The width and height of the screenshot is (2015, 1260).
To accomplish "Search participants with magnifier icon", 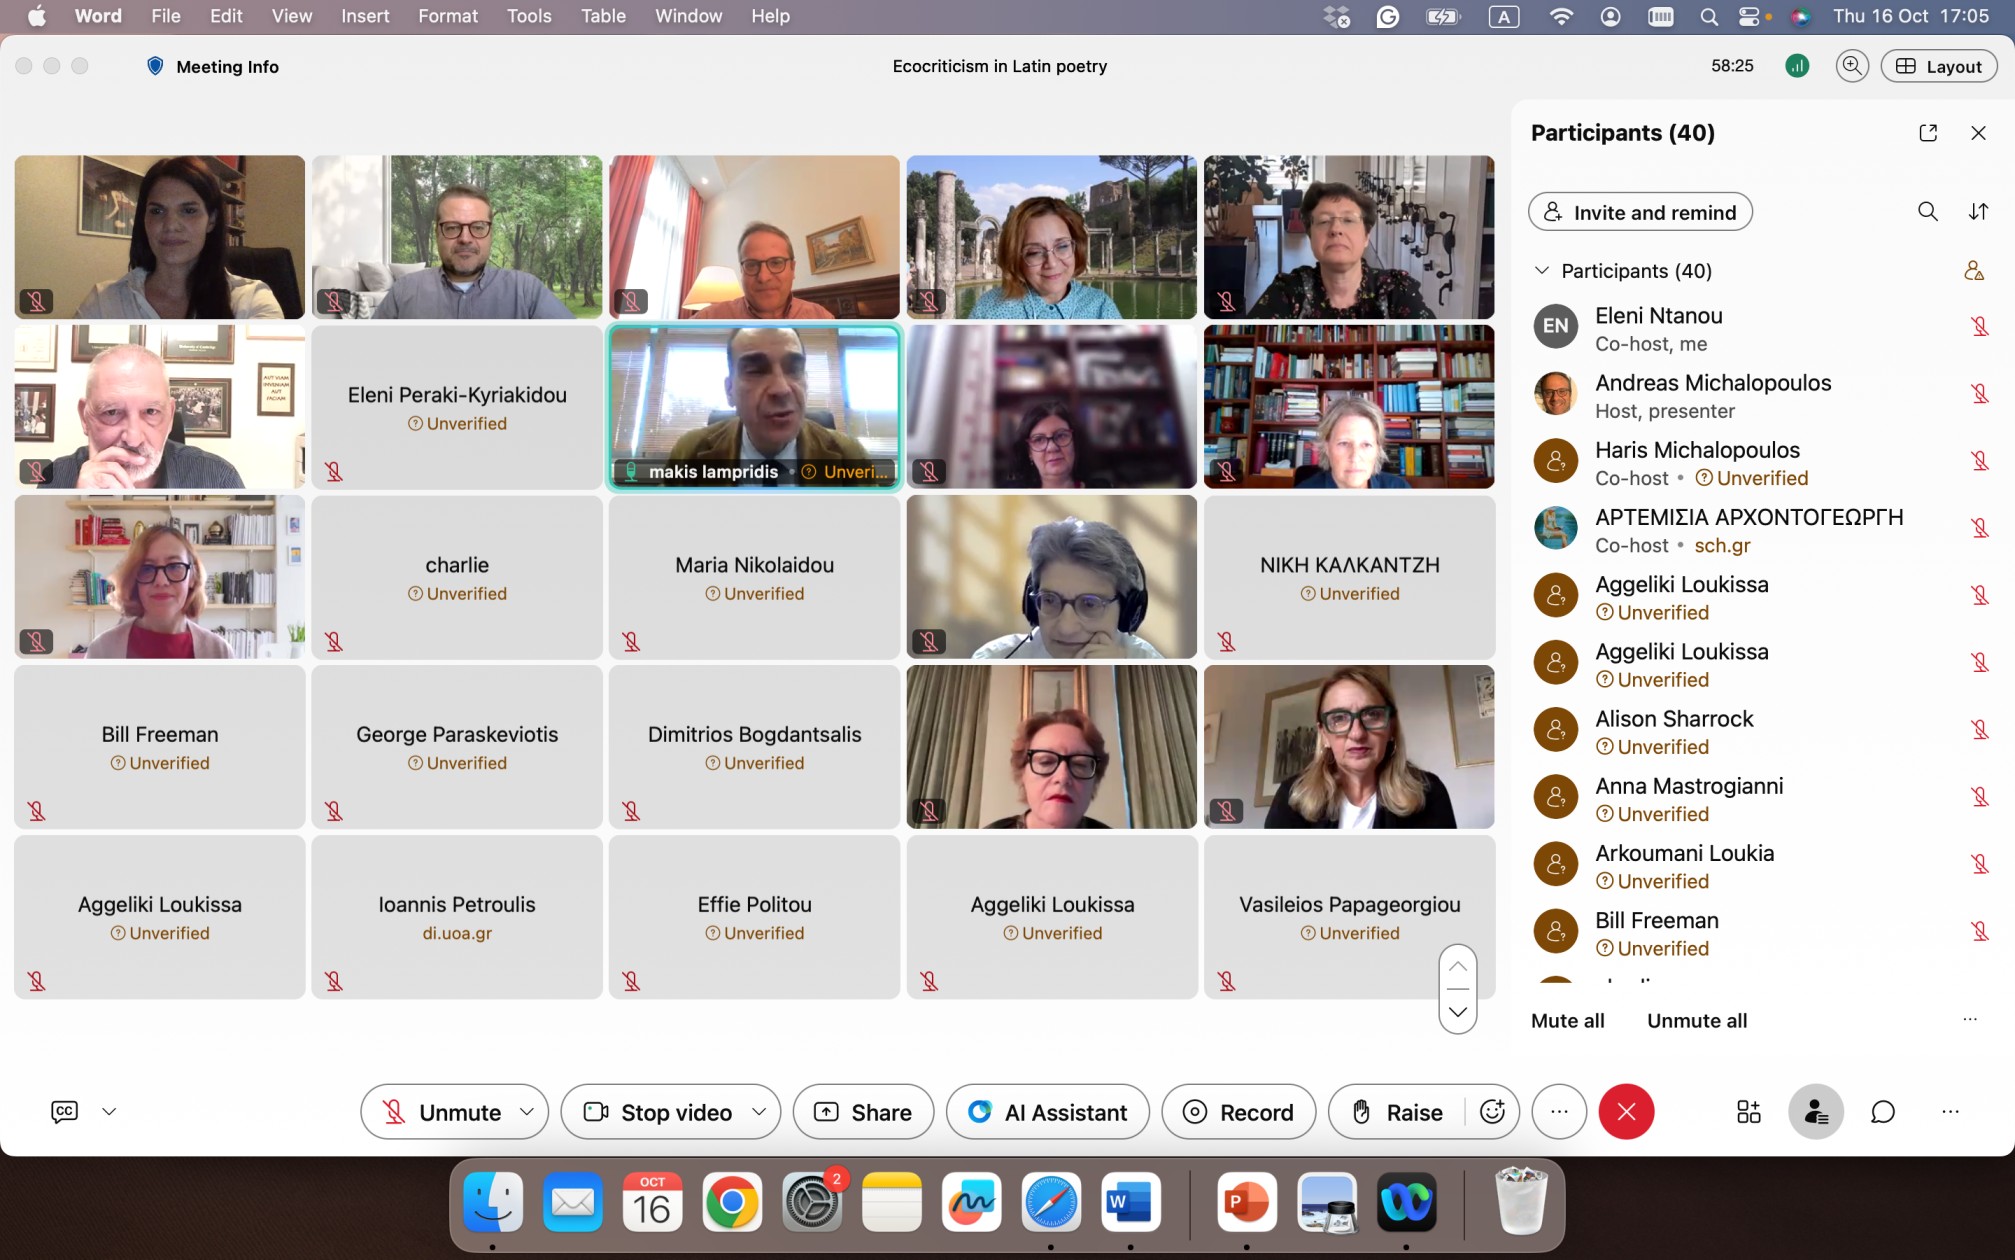I will [1927, 212].
